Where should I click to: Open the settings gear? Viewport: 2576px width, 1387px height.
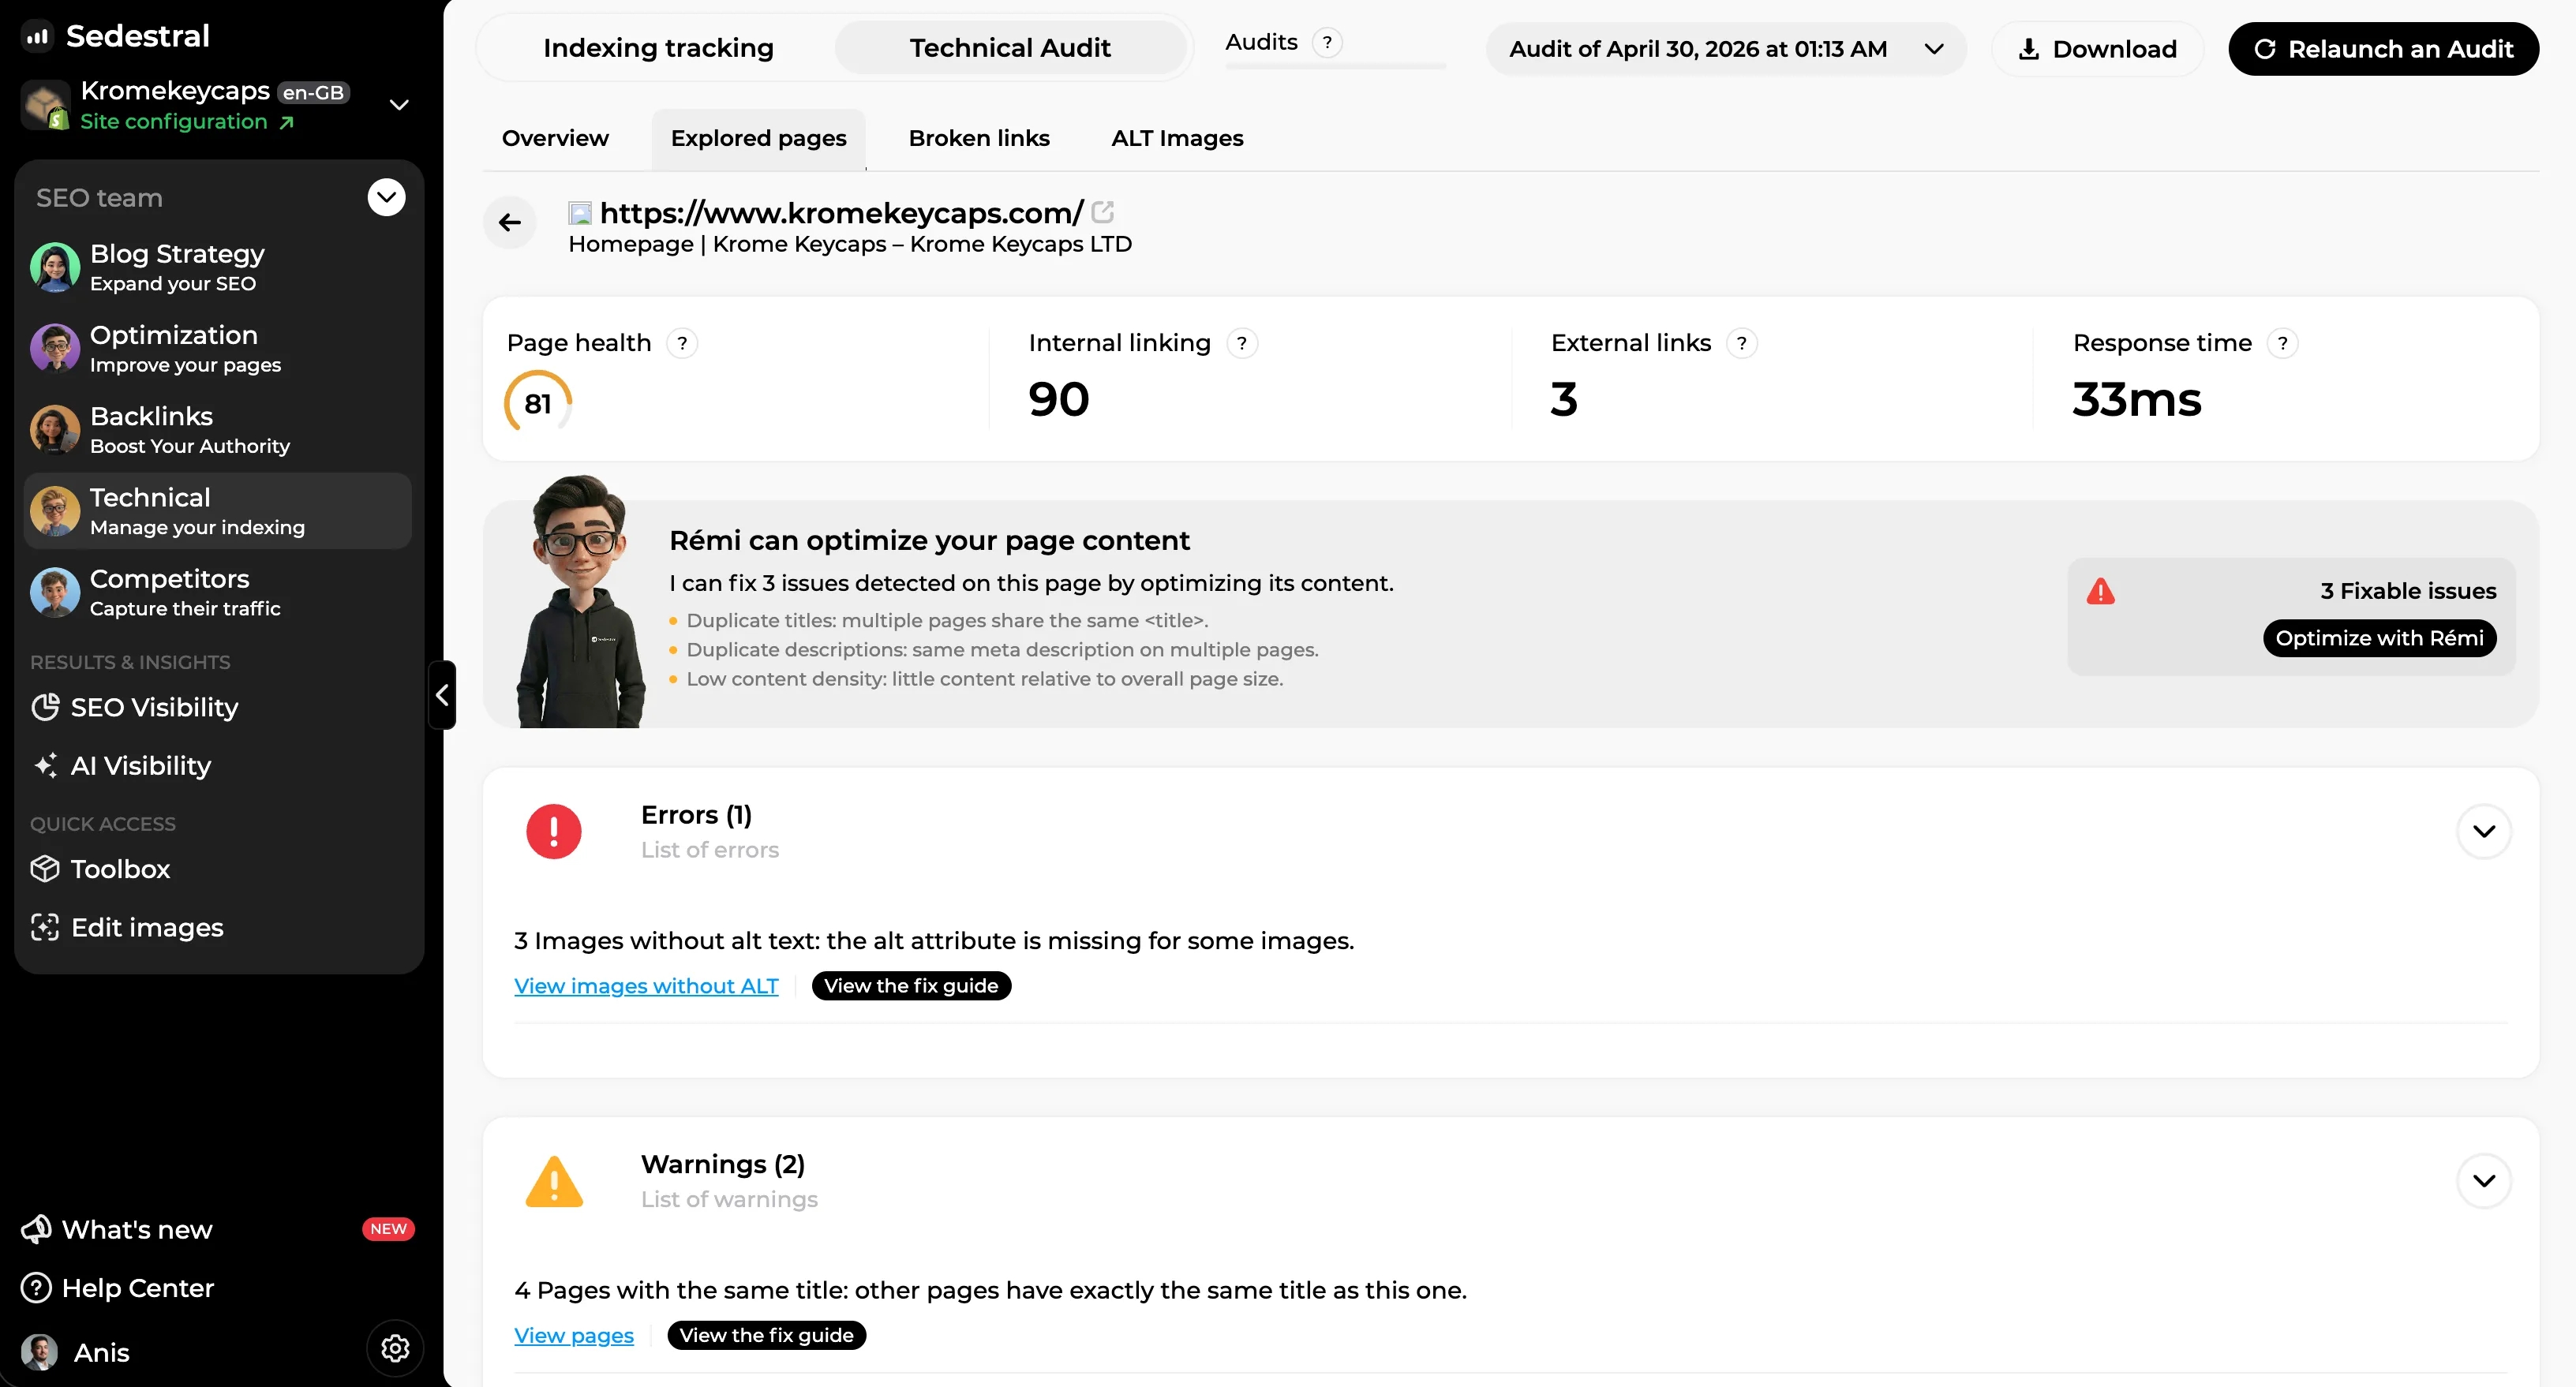395,1348
